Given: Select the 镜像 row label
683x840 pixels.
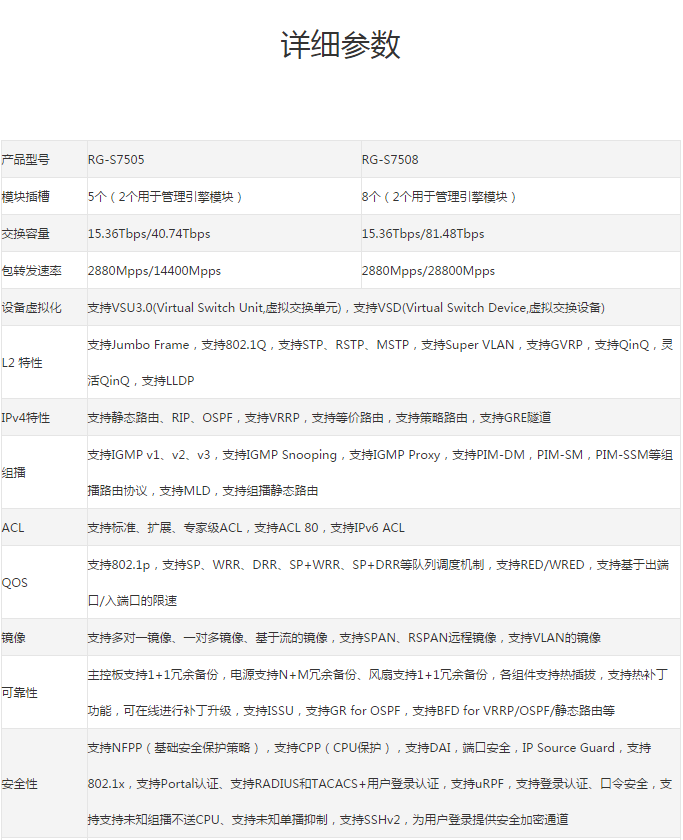Looking at the screenshot, I should click(x=13, y=638).
